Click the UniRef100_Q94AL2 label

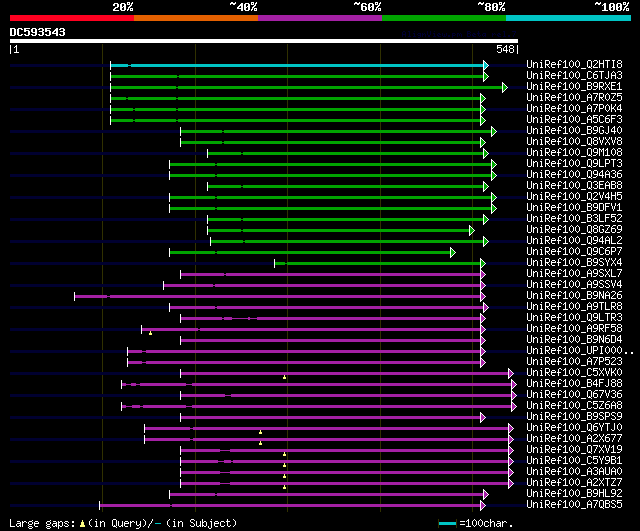[574, 241]
